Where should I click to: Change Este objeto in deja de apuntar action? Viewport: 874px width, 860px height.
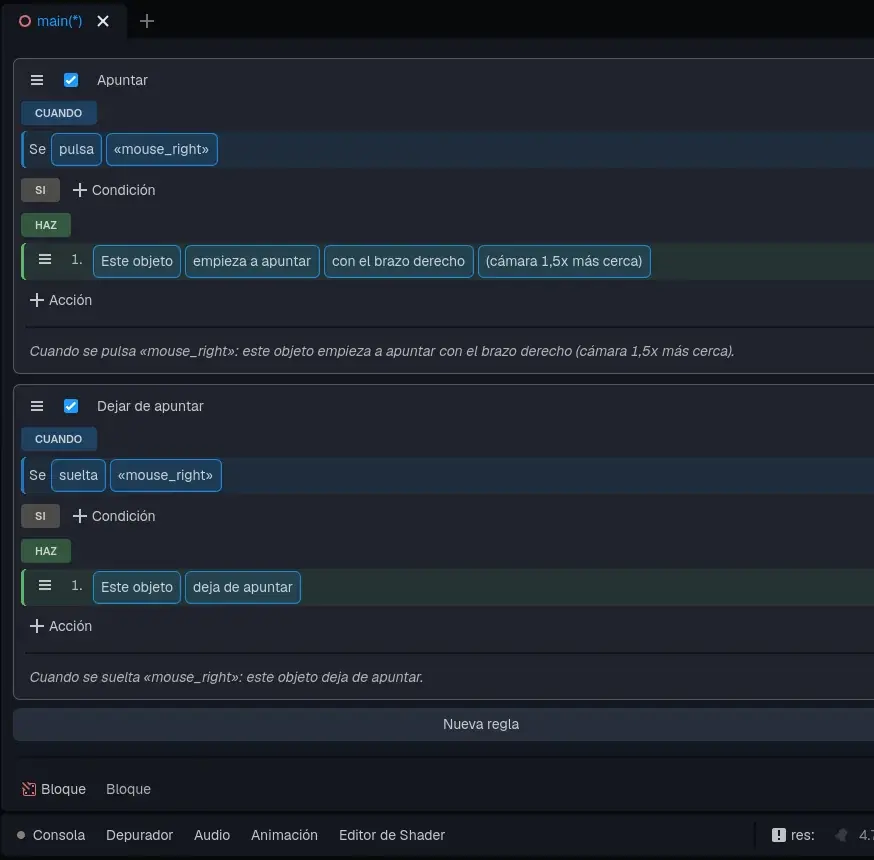tap(137, 587)
